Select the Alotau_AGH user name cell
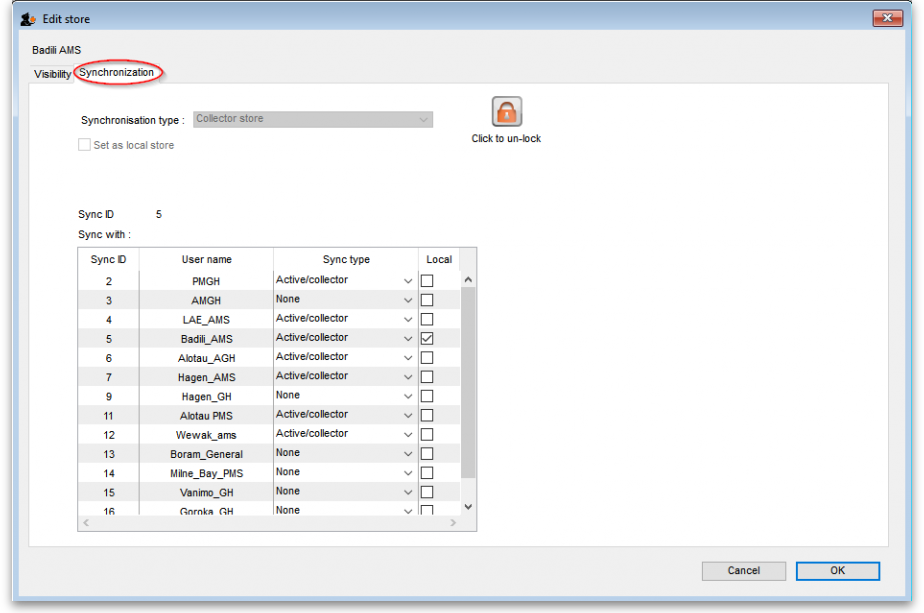The image size is (924, 613). (x=206, y=358)
